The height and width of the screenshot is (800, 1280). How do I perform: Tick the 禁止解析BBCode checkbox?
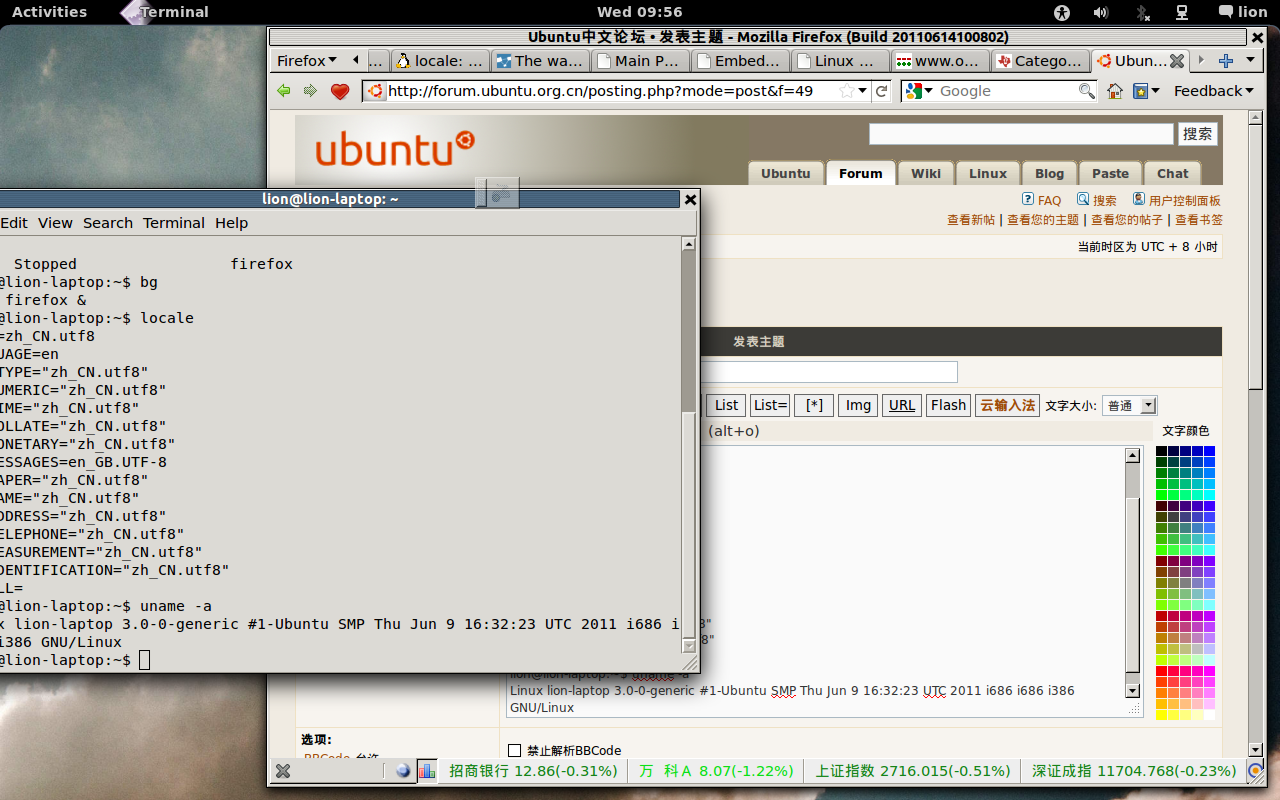click(515, 750)
